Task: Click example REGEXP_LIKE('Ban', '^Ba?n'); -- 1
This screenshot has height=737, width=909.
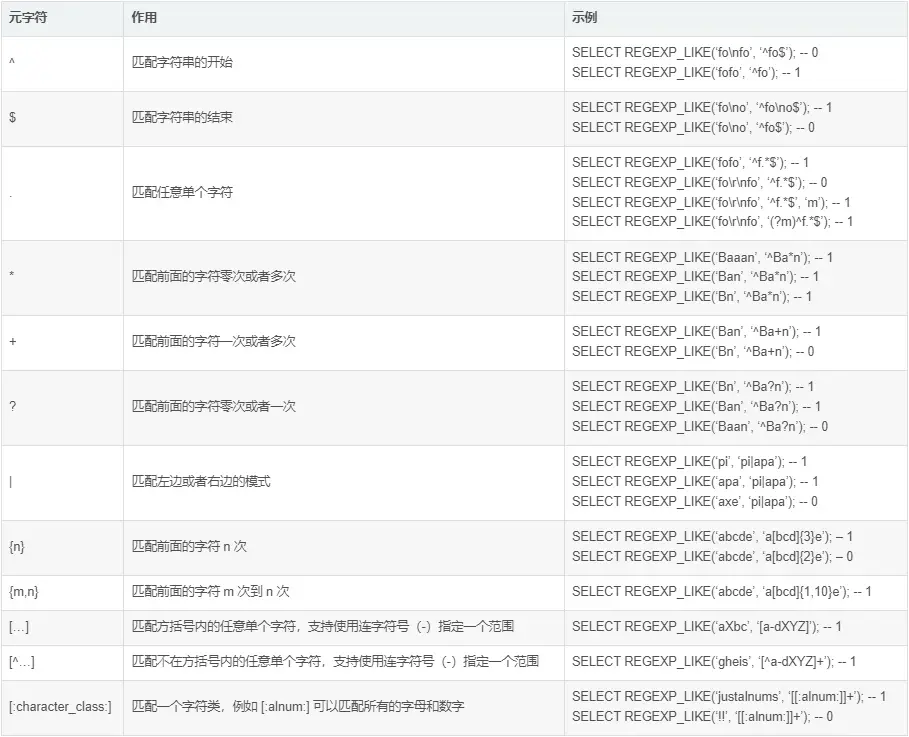Action: tap(696, 406)
